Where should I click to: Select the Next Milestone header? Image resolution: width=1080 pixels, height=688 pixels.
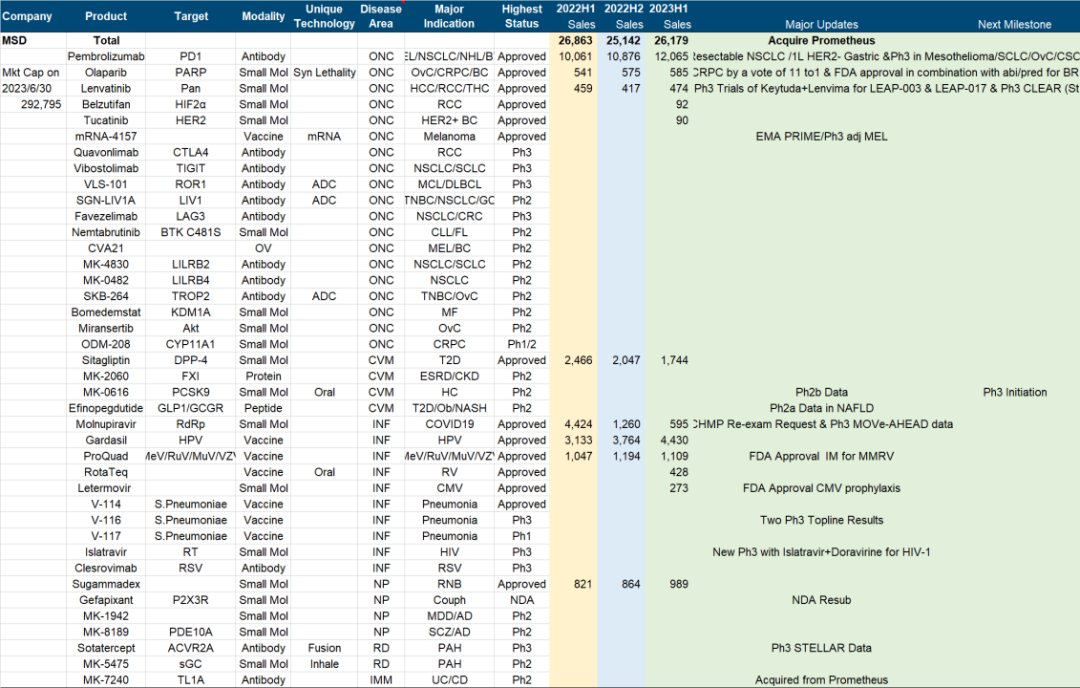1015,24
